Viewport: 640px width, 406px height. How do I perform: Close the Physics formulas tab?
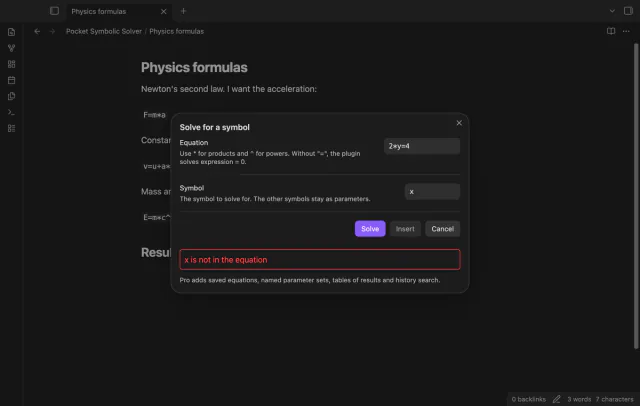coord(163,11)
